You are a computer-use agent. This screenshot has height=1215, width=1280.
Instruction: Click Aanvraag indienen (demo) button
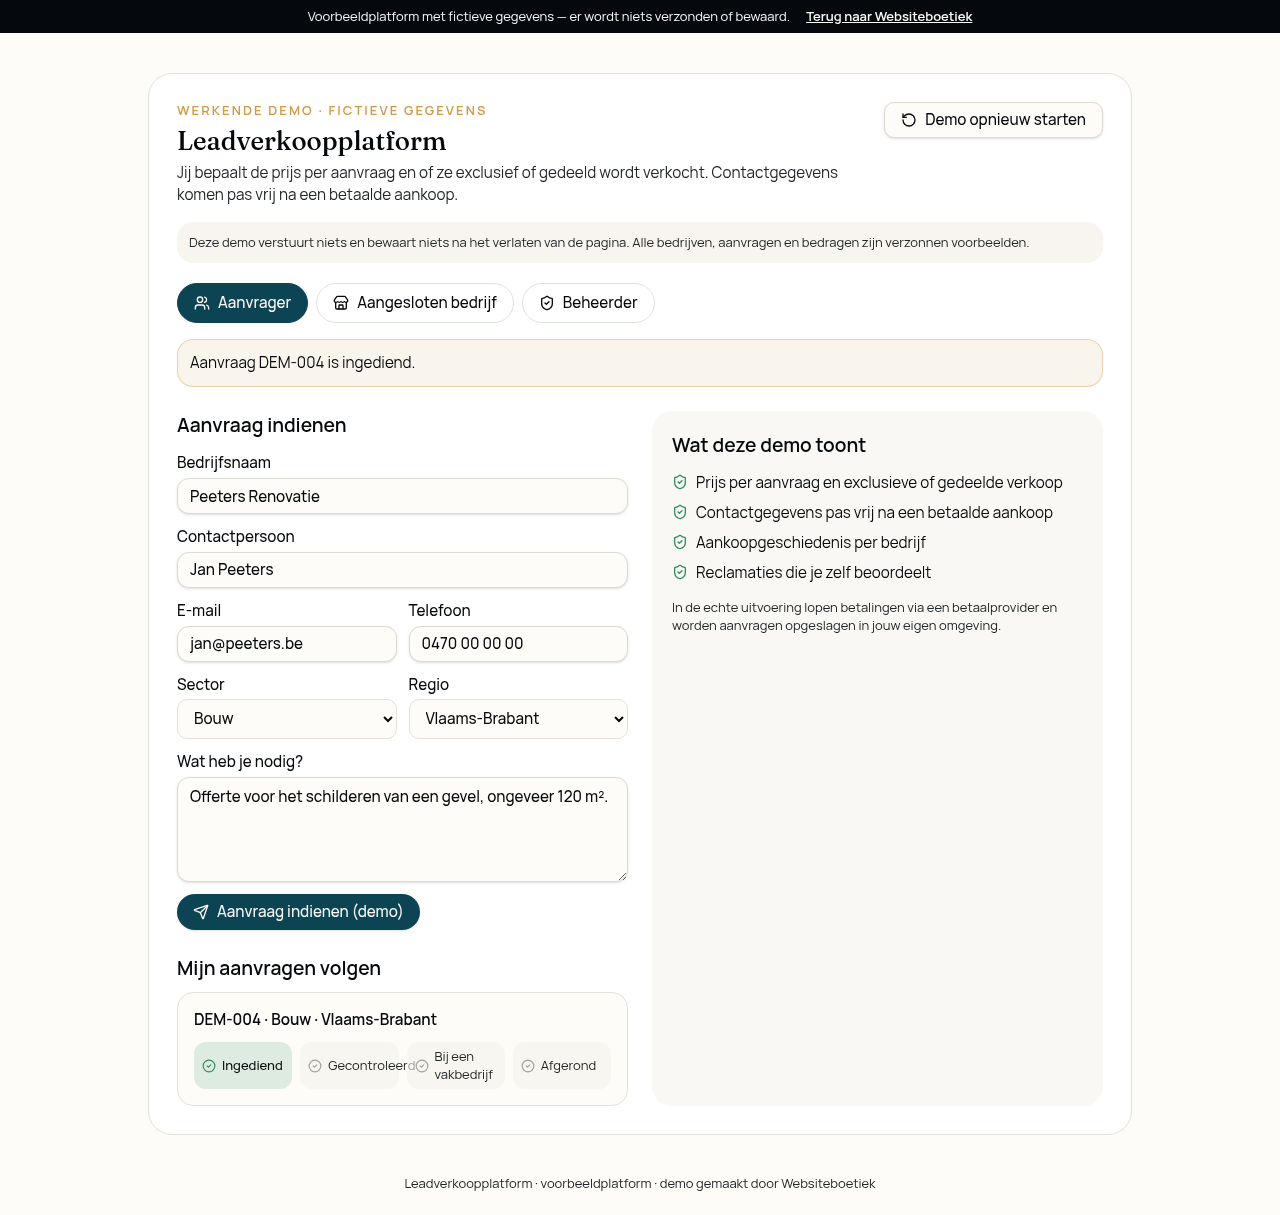298,912
